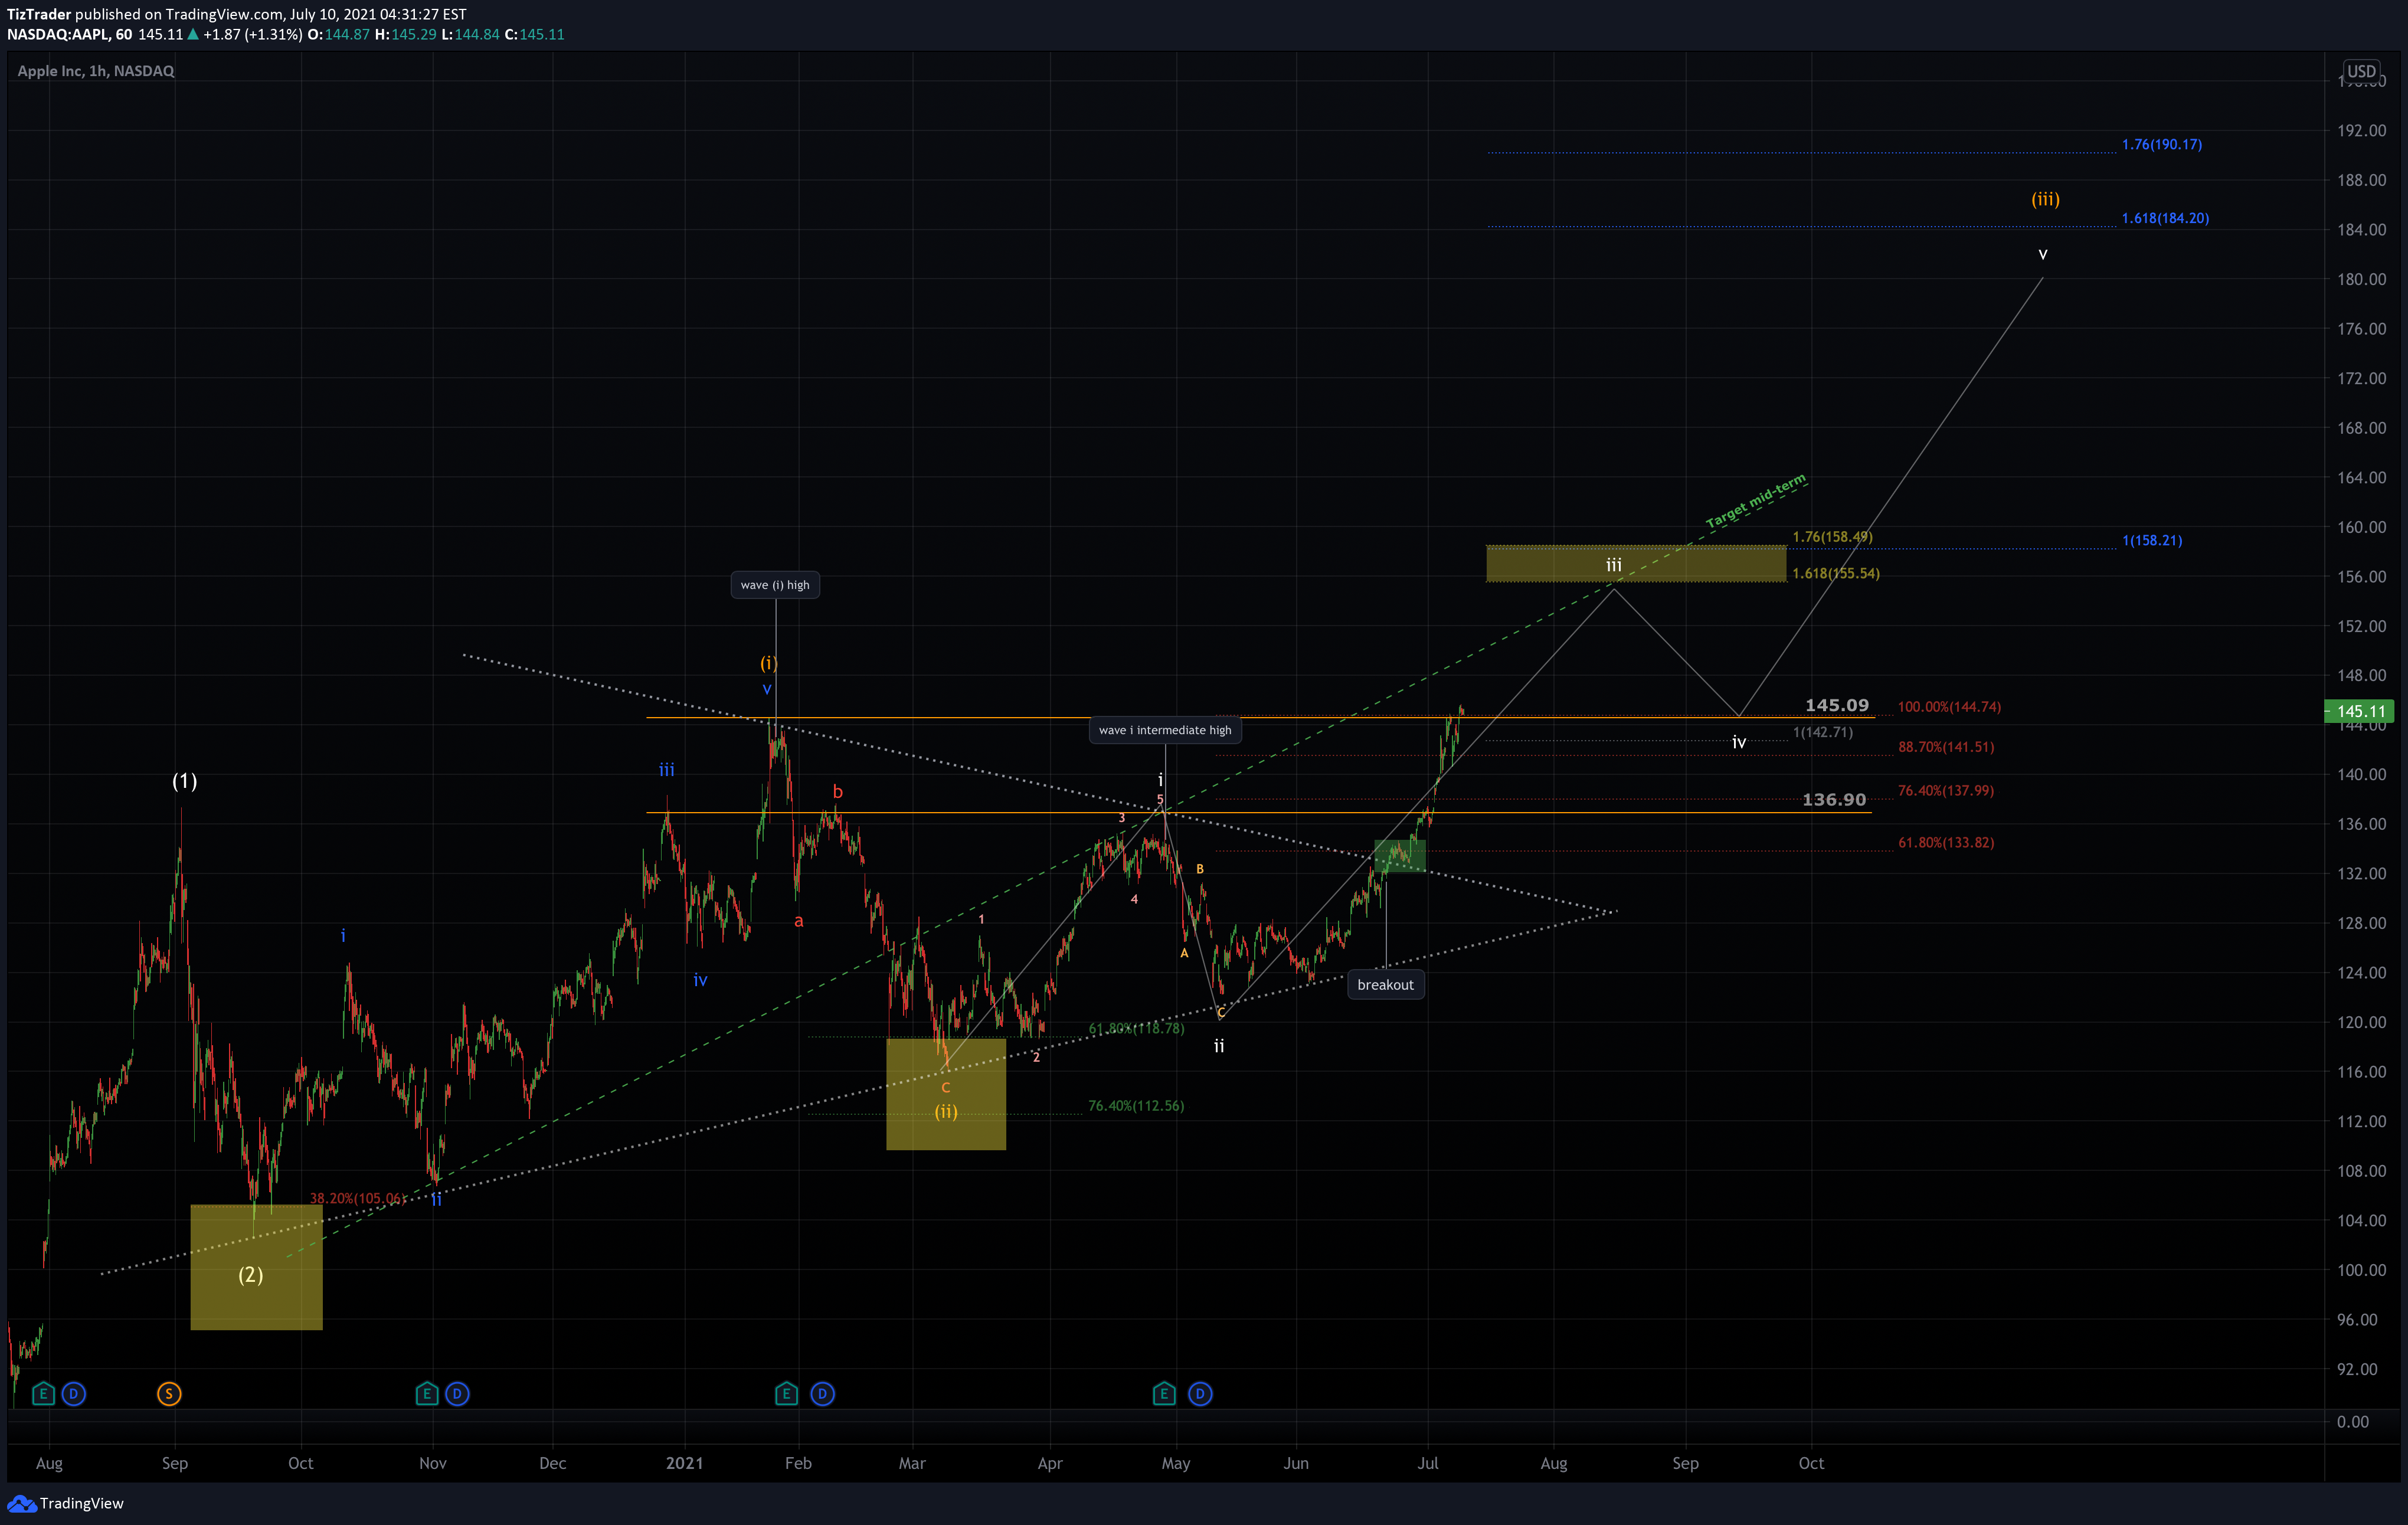This screenshot has height=1525, width=2408.
Task: Open the USD currency selector
Action: [x=2361, y=71]
